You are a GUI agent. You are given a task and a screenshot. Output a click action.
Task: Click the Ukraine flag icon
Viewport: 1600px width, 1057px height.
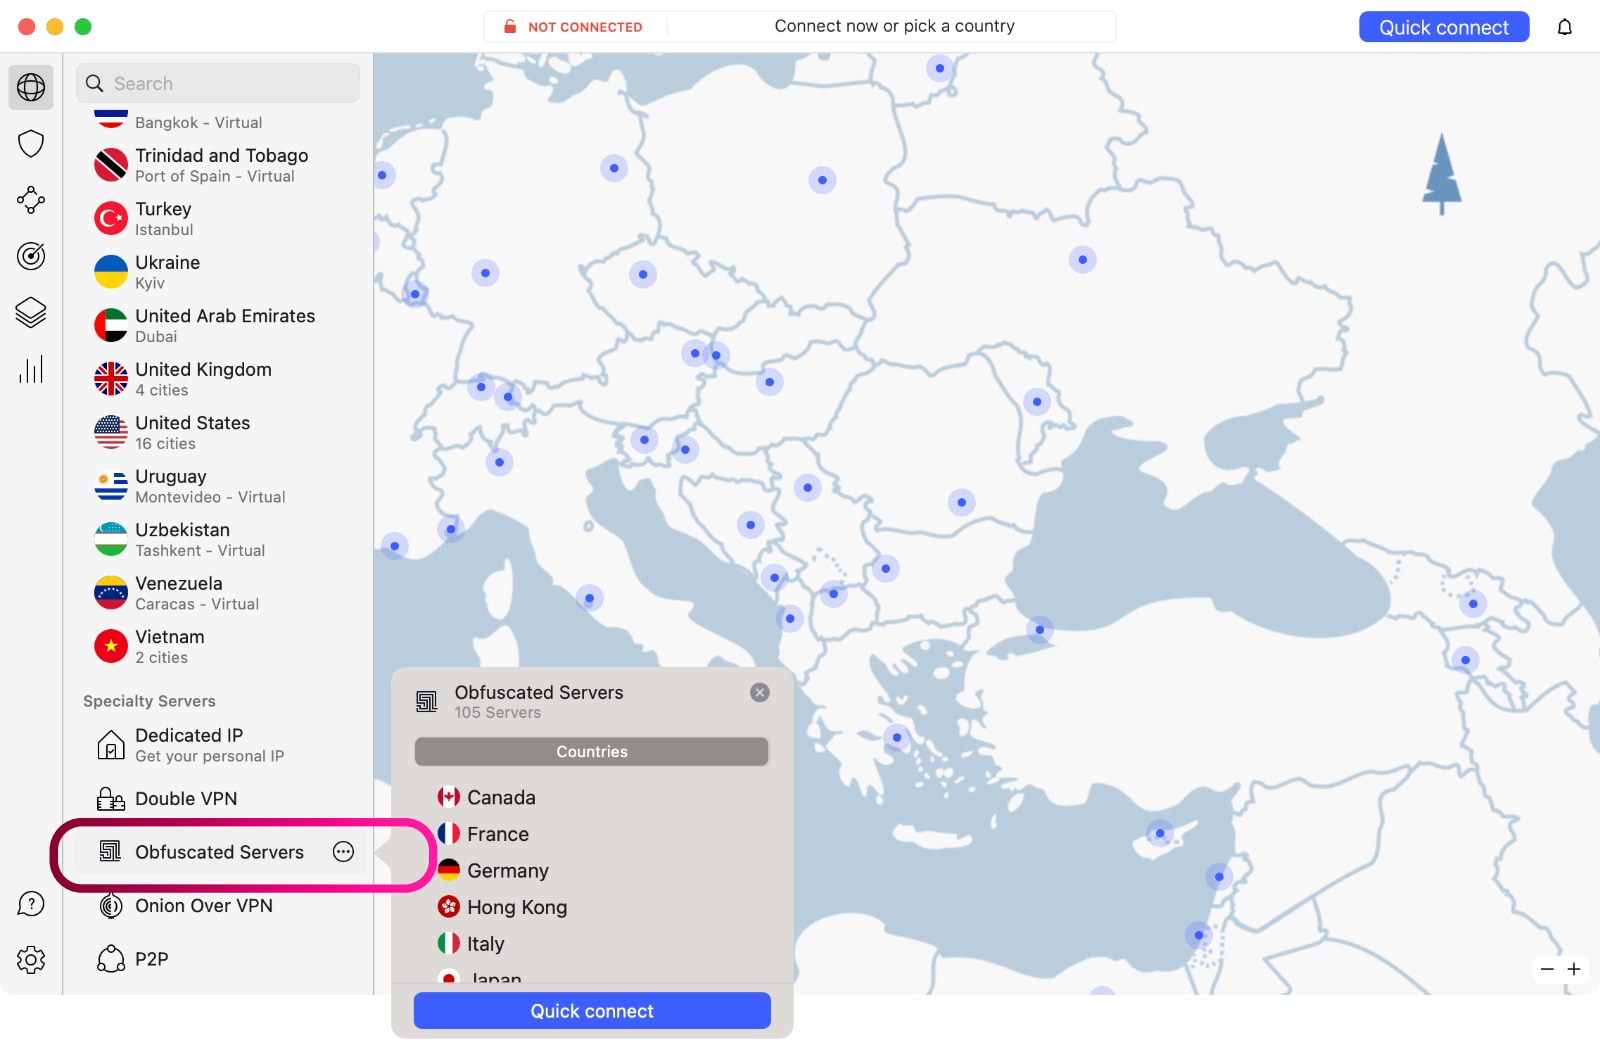[111, 272]
